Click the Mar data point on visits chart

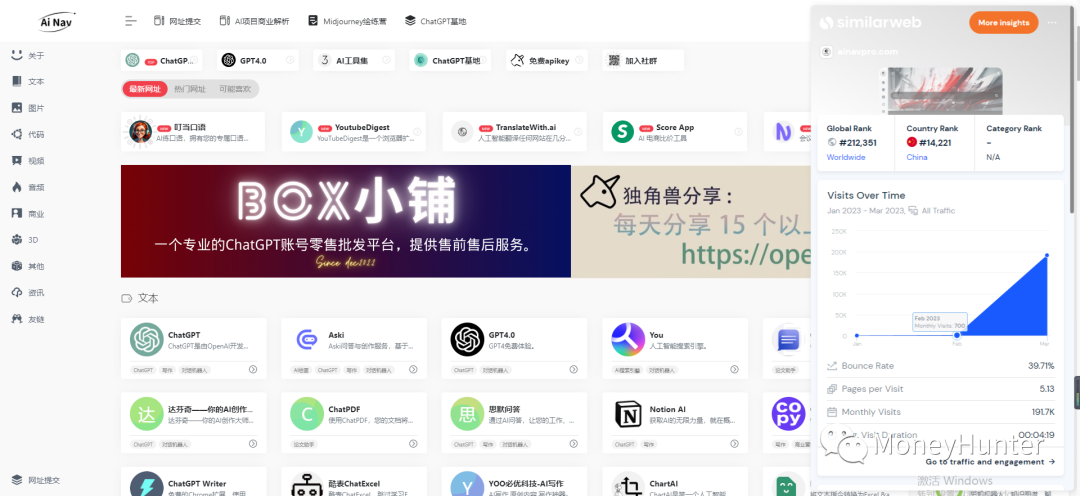pyautogui.click(x=1047, y=256)
